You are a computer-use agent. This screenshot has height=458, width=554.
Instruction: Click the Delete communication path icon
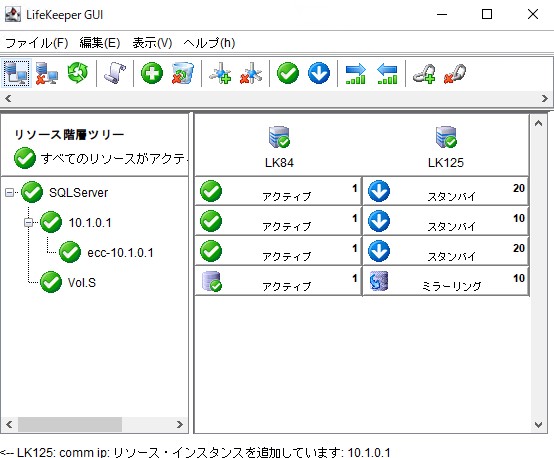coord(251,73)
